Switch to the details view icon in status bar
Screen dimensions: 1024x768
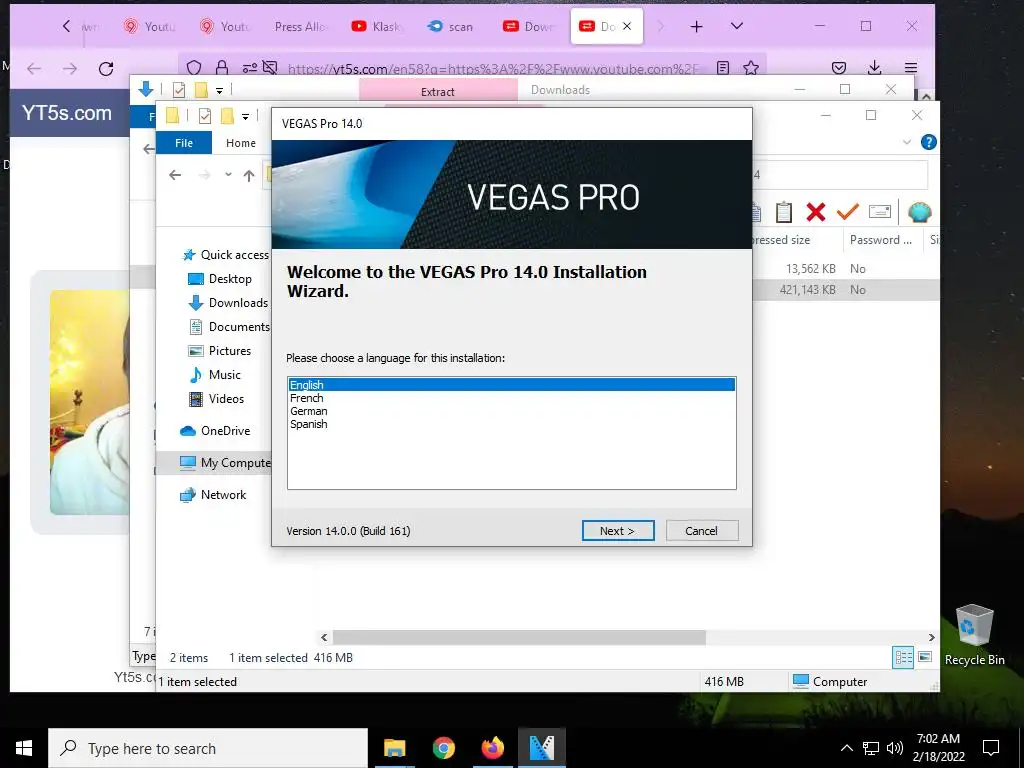coord(903,658)
